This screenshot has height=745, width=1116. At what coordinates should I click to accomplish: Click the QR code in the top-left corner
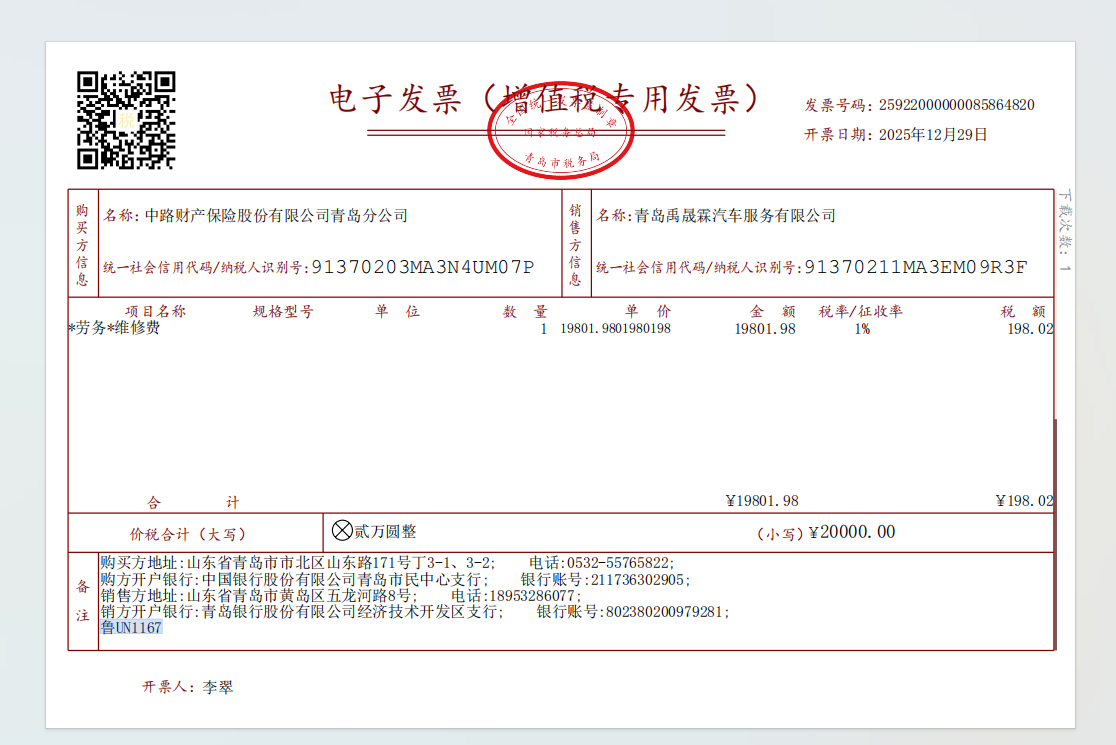tap(126, 120)
